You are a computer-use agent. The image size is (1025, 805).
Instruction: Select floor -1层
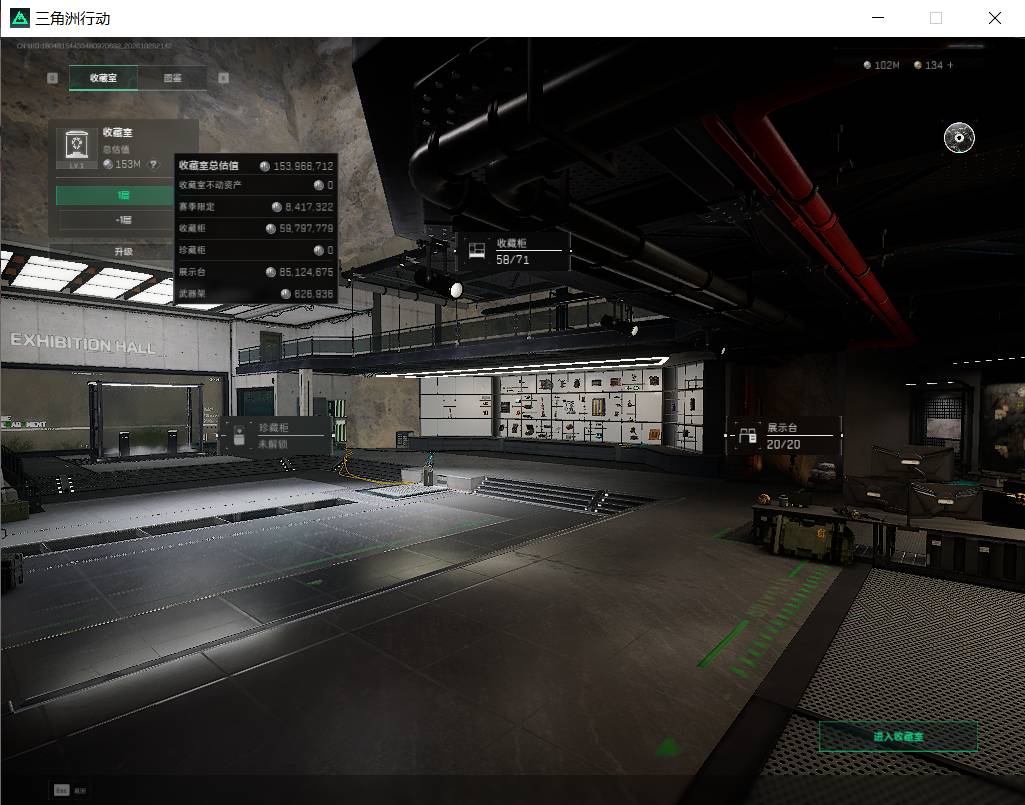pyautogui.click(x=115, y=220)
